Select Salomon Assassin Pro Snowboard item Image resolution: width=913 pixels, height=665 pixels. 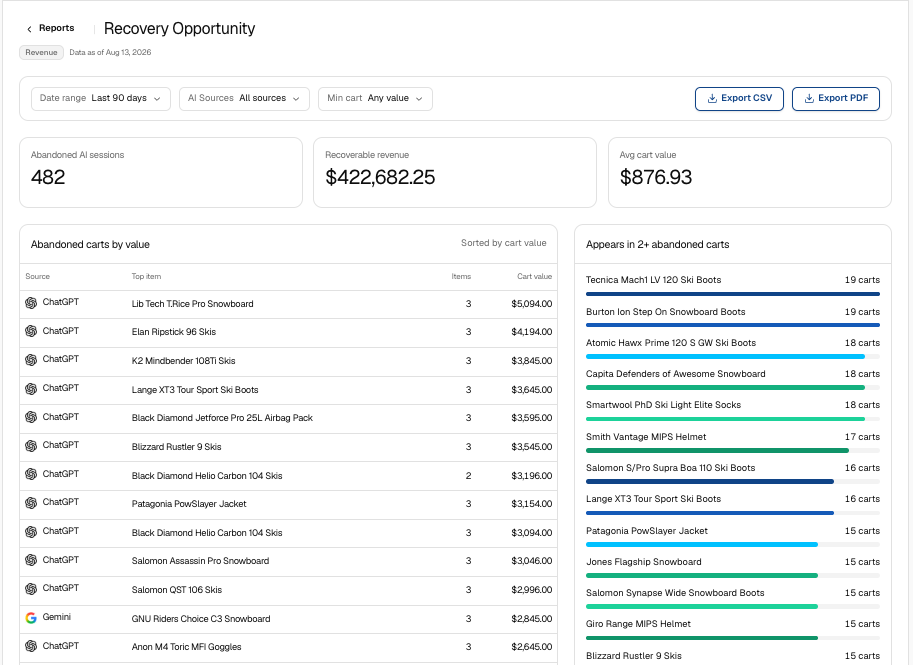pos(200,561)
